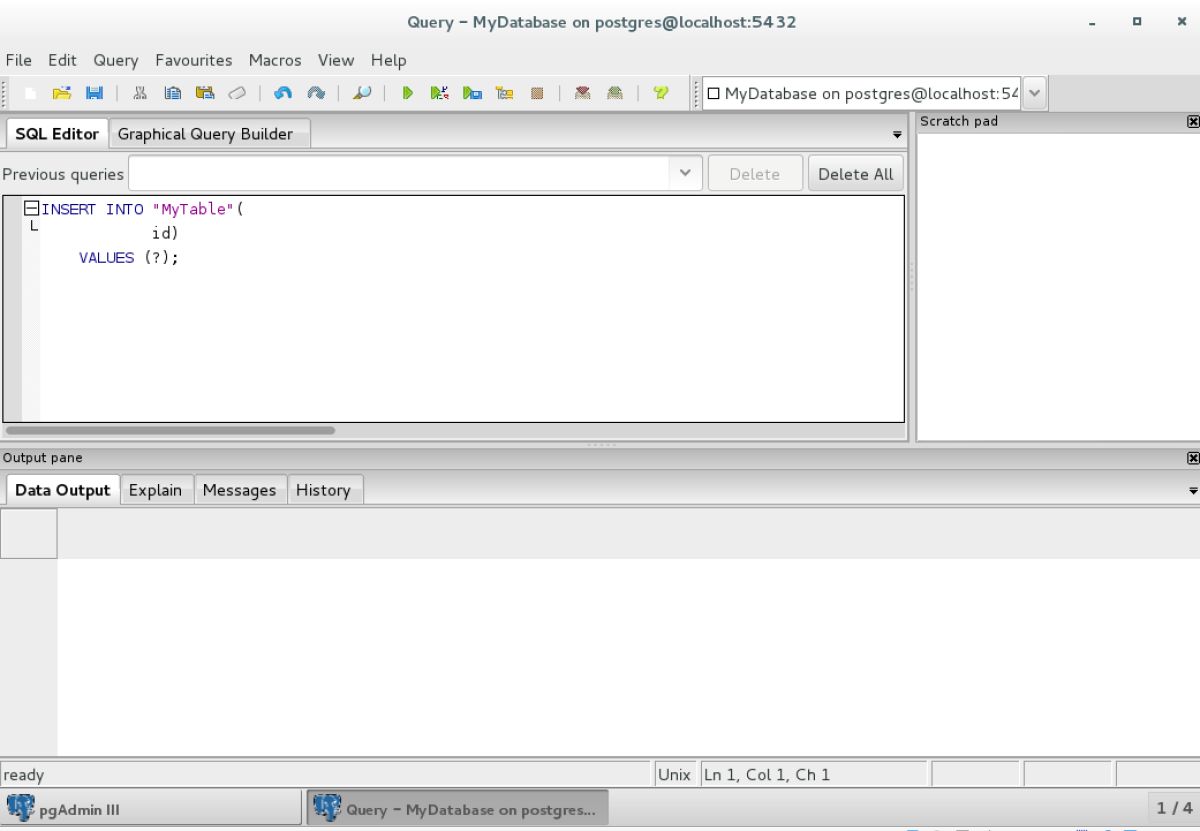Screen dimensions: 1200x831
Task: Click the 'ready' status bar text
Action: coord(24,775)
